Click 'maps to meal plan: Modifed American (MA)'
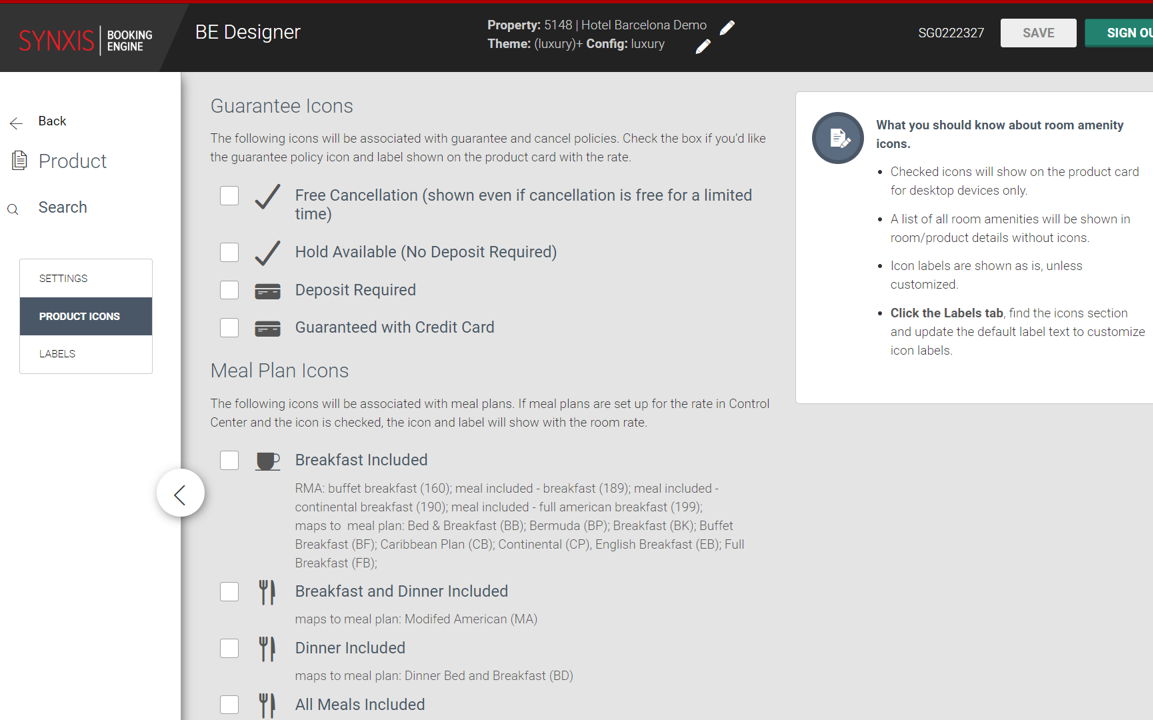The image size is (1153, 720). (x=416, y=619)
